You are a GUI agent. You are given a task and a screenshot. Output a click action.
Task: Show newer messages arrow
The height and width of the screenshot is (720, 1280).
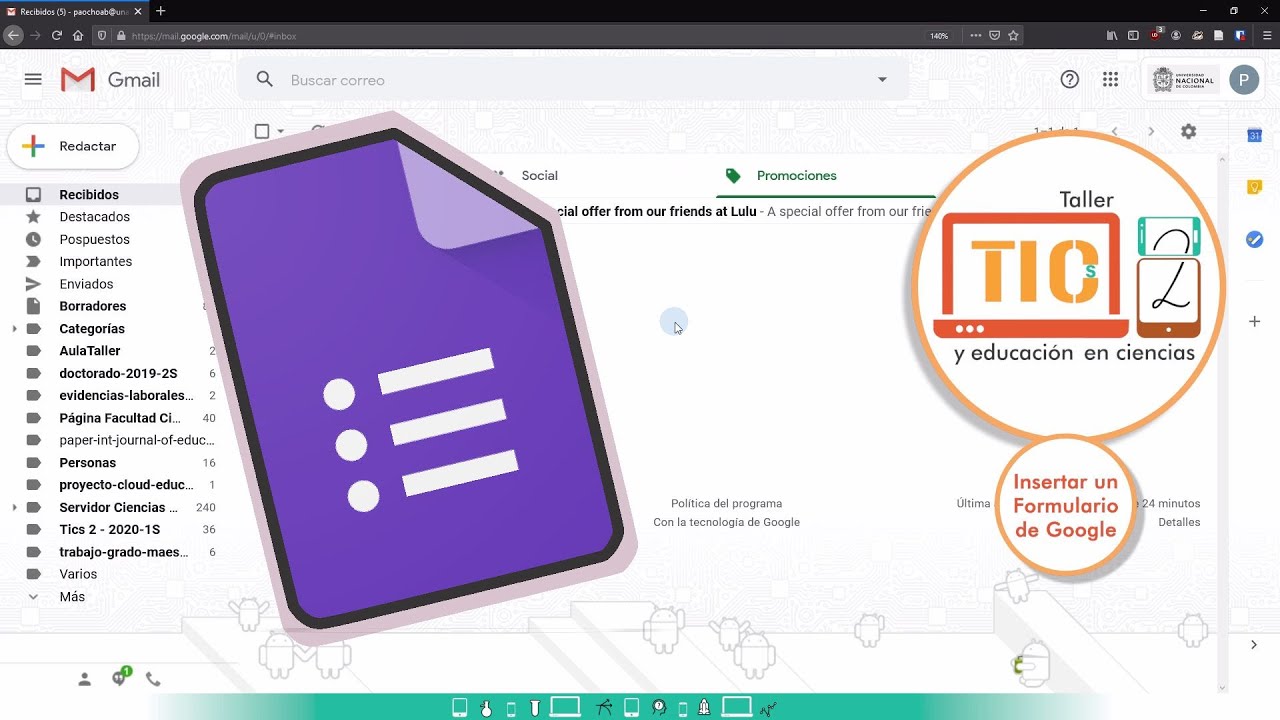coord(1114,131)
